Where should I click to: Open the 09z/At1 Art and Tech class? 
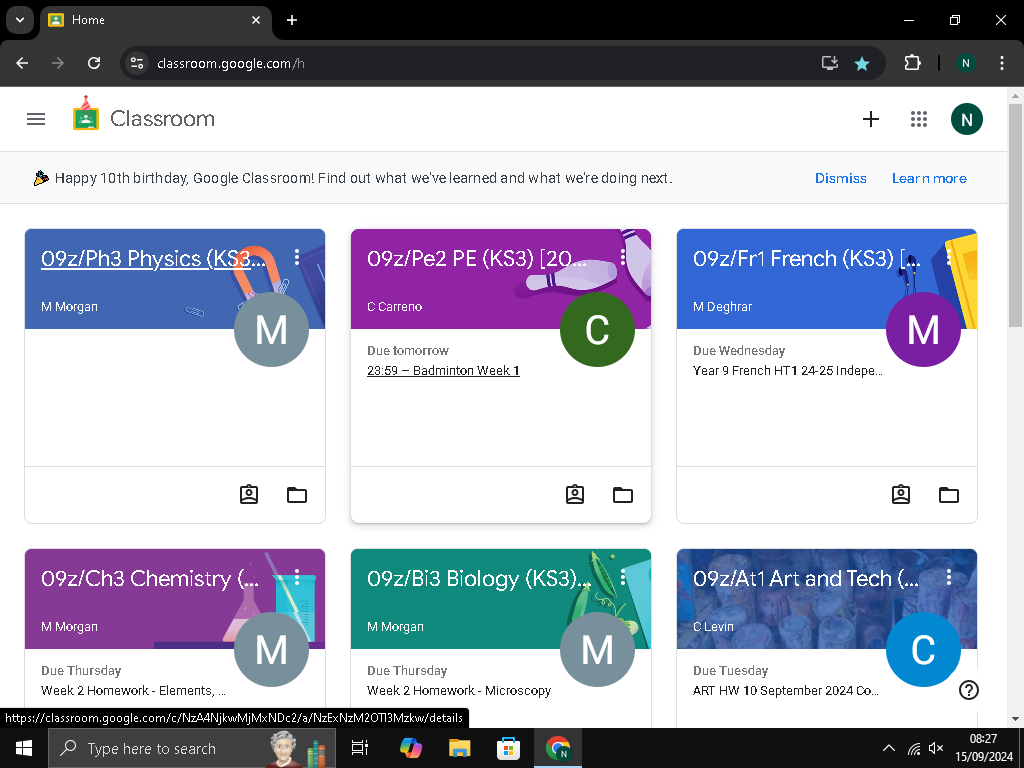point(806,579)
